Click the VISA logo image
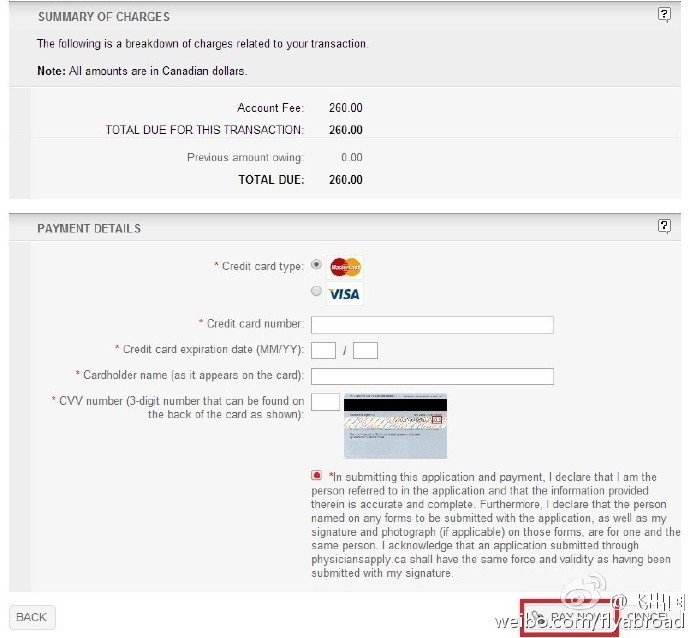The width and height of the screenshot is (690, 638). [345, 294]
